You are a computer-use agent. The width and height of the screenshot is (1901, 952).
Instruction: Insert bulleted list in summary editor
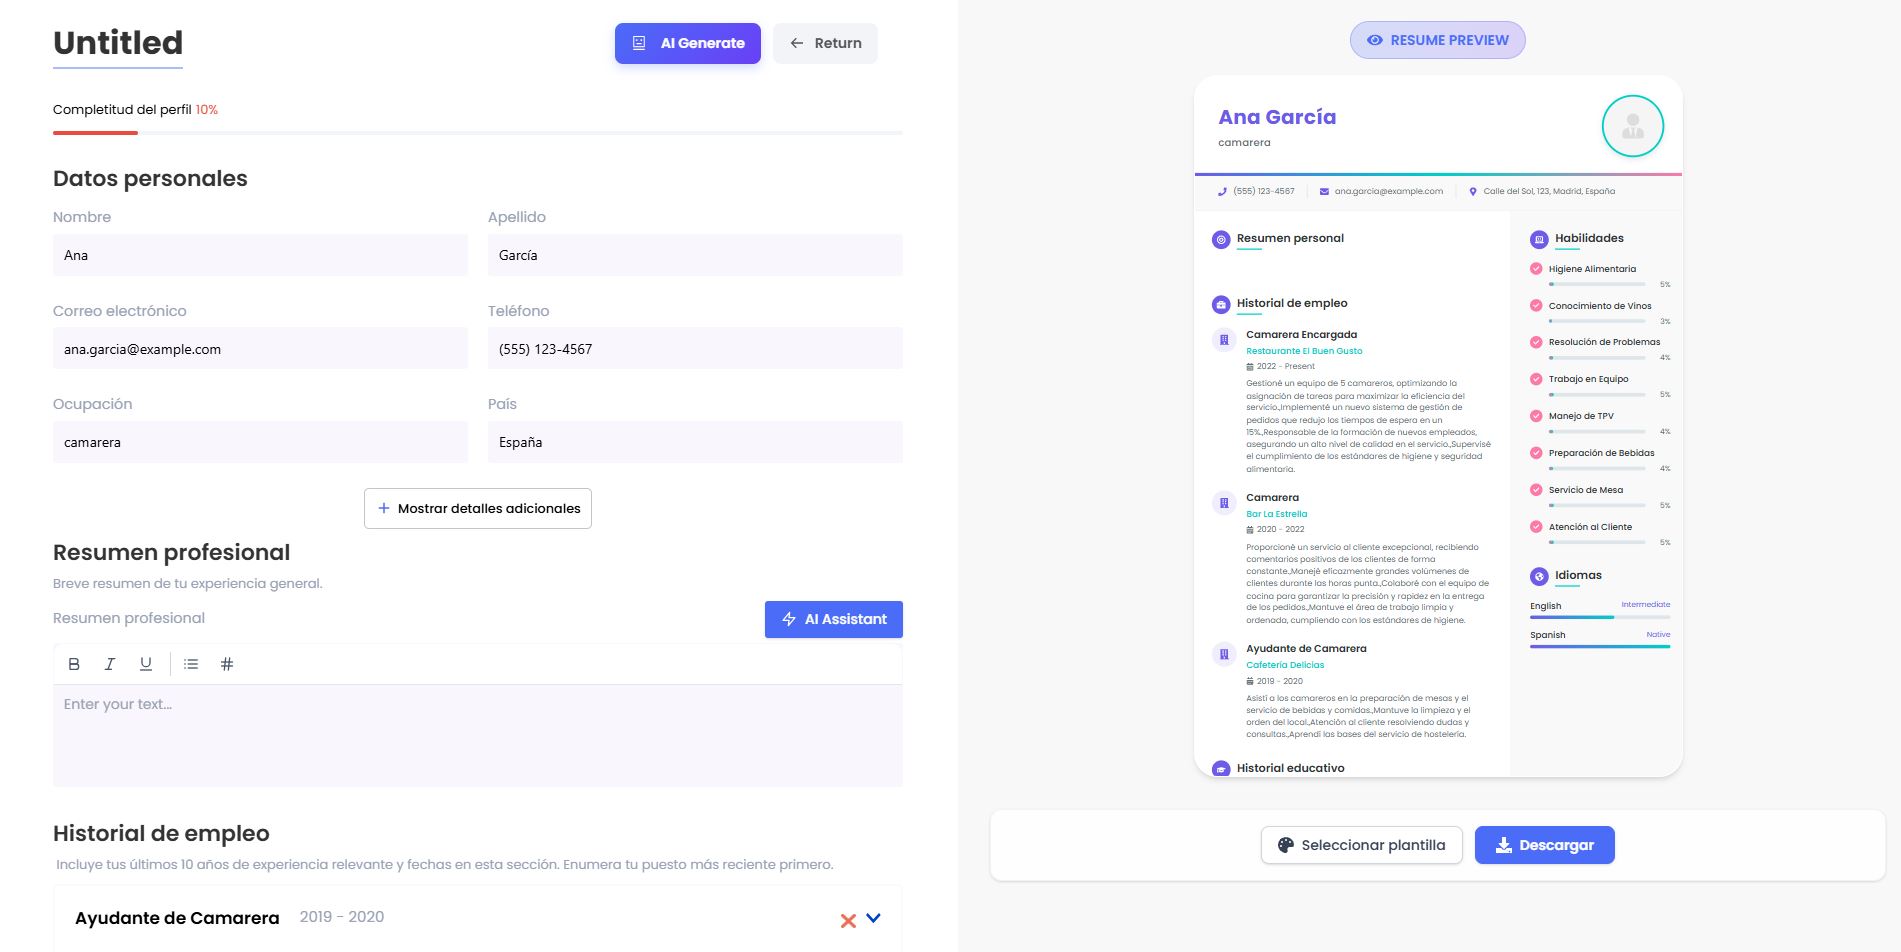[191, 664]
